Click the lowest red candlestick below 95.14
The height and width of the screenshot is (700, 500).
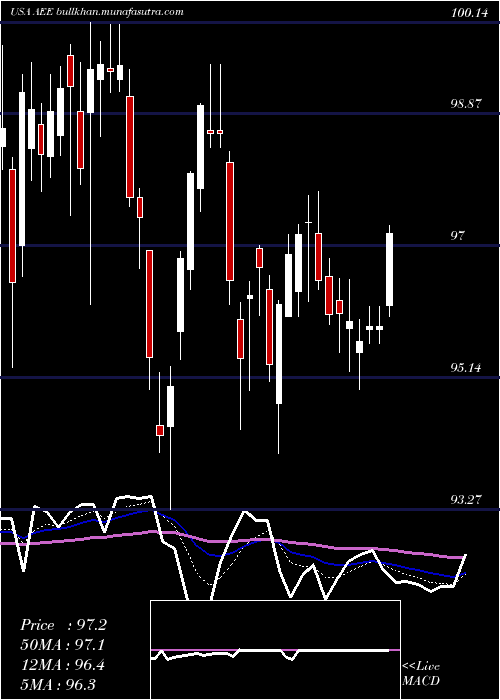(x=160, y=430)
